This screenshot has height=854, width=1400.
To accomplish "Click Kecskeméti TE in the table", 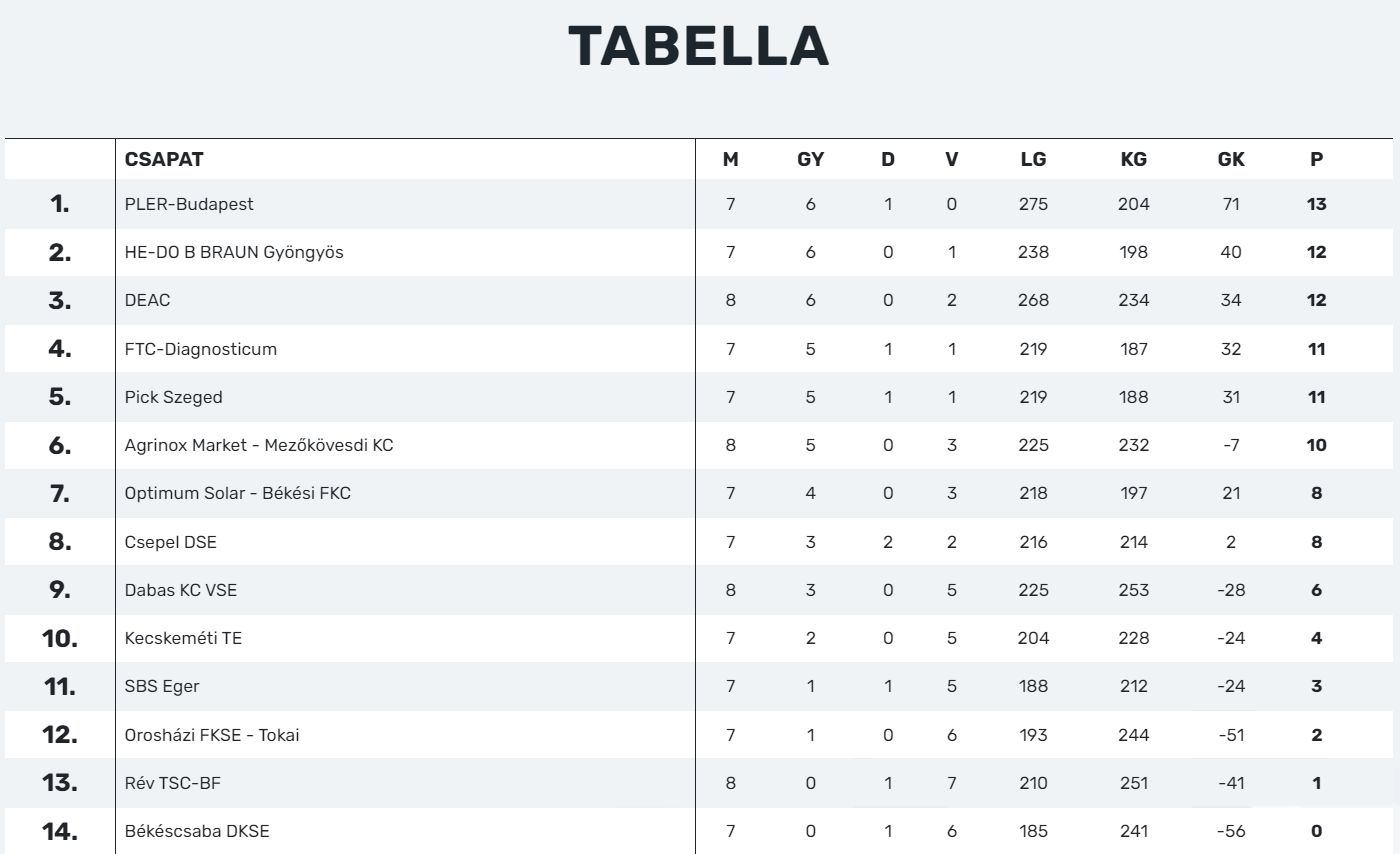I will coord(183,638).
